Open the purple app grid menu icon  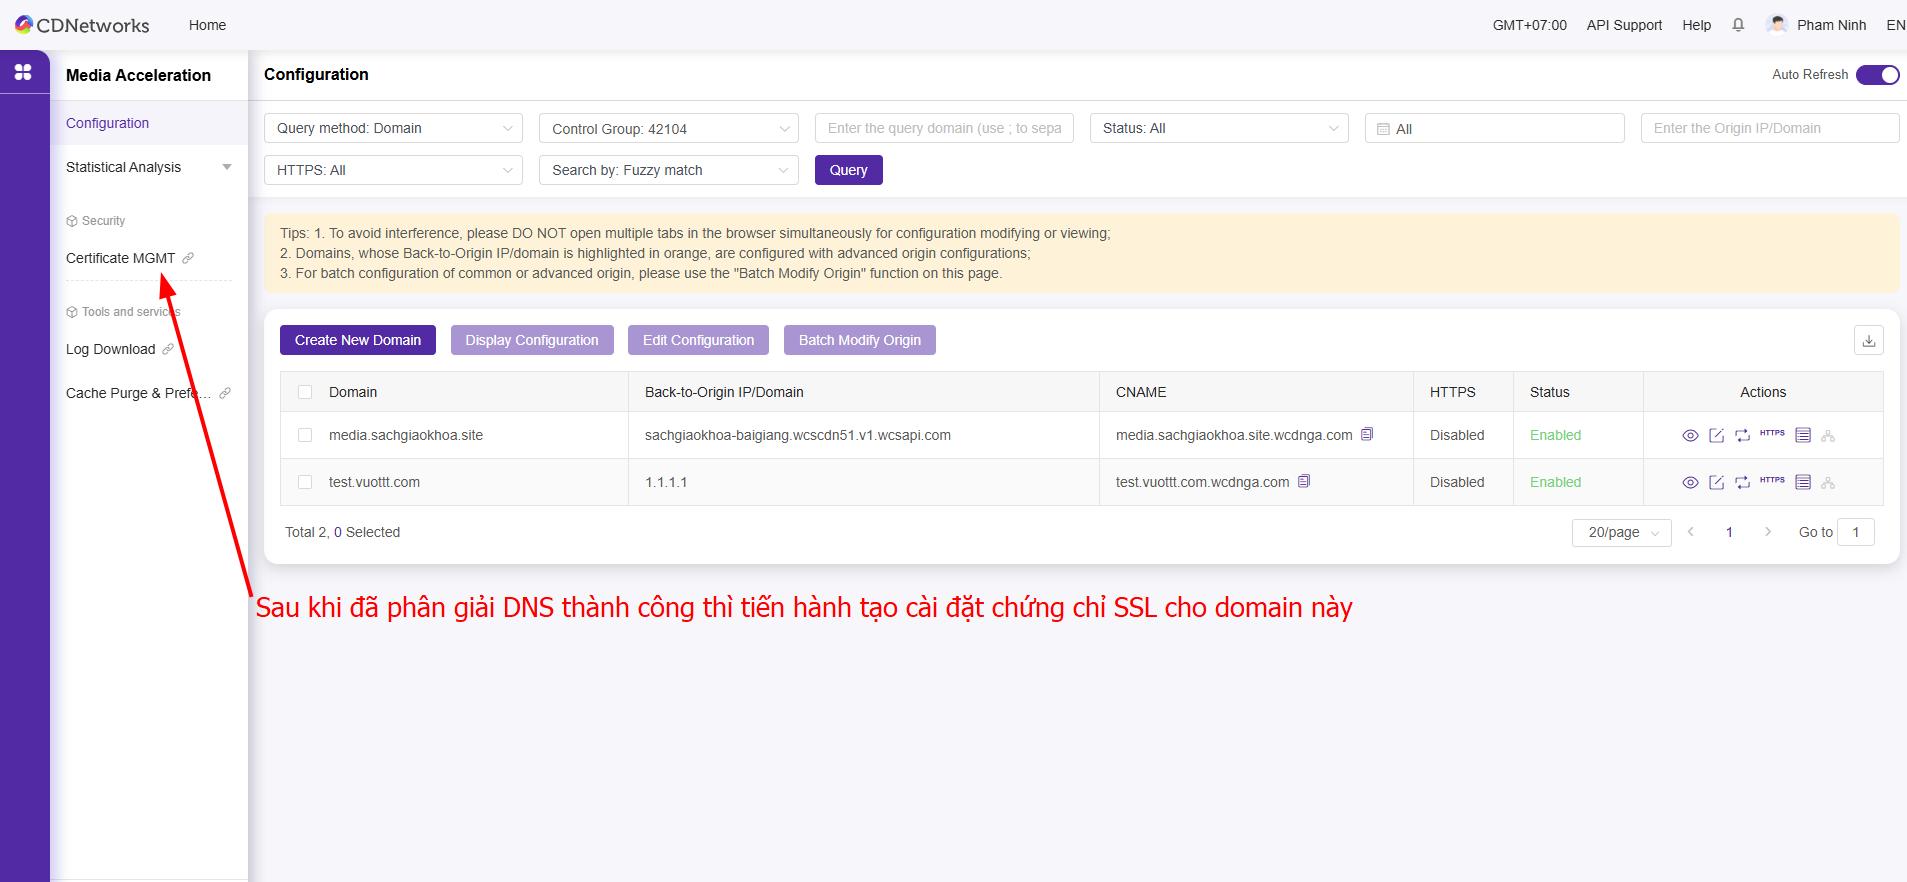[x=23, y=72]
